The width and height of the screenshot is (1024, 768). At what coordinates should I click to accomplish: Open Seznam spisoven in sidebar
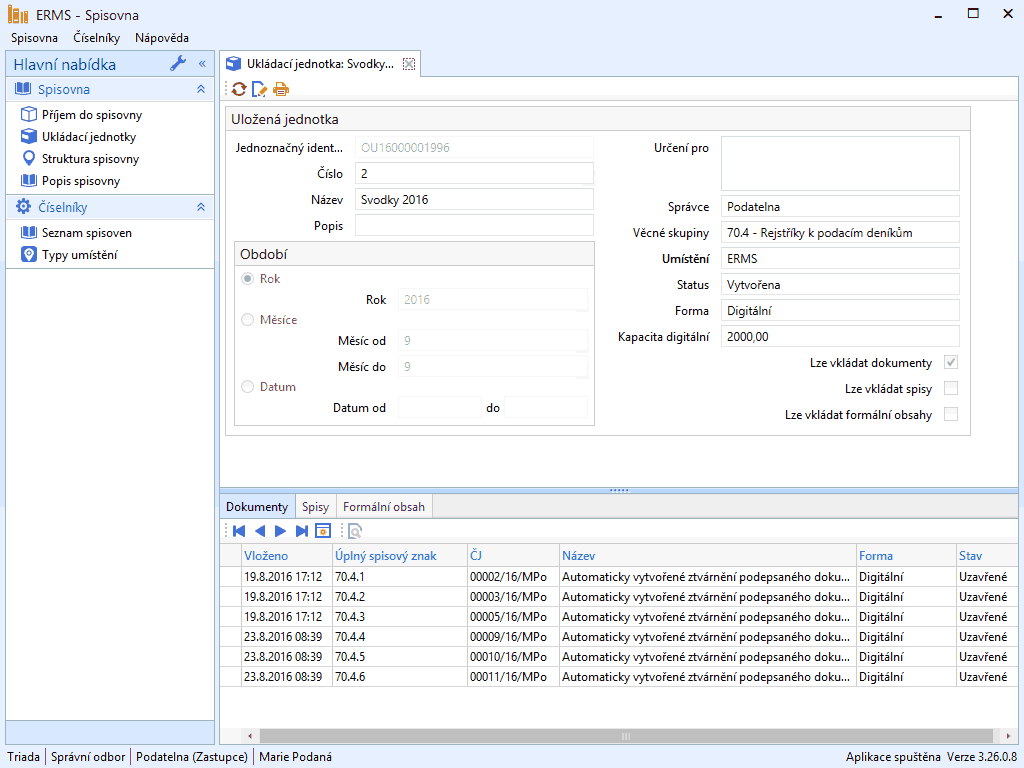tap(86, 233)
